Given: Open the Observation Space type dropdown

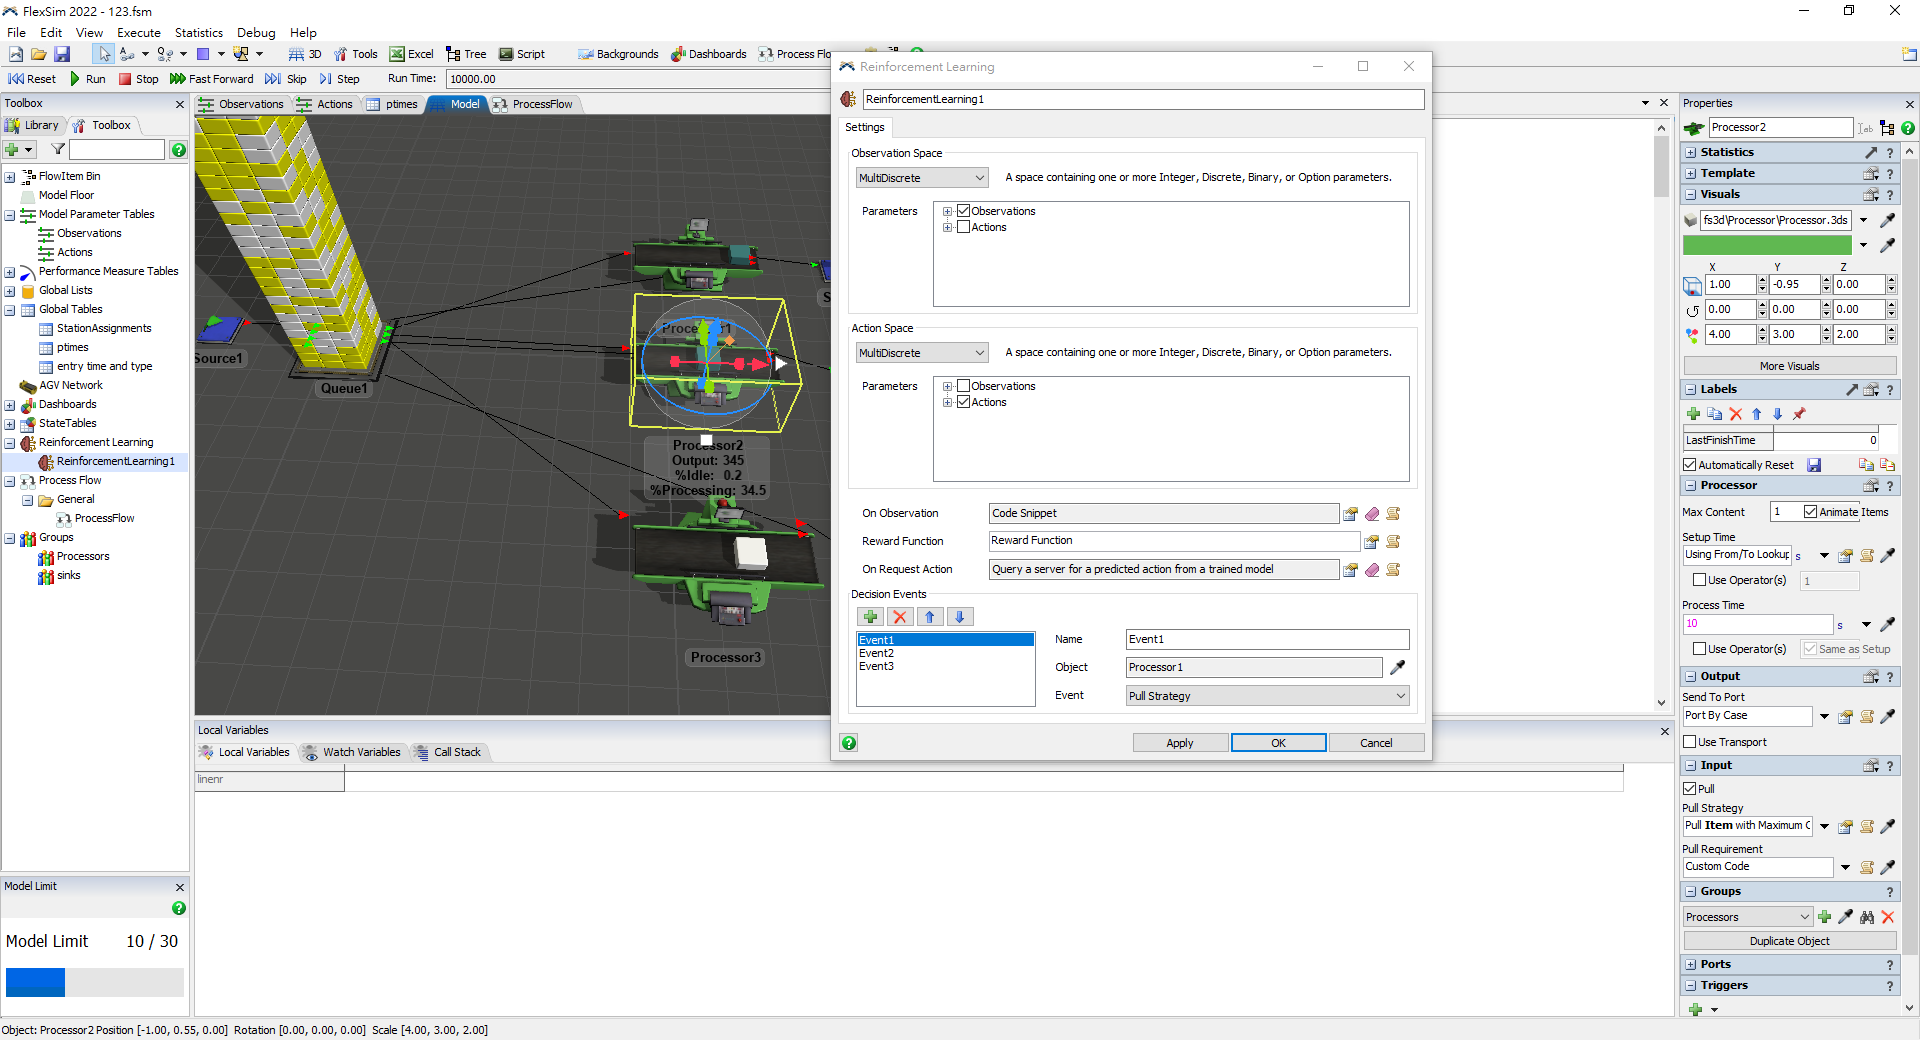Looking at the screenshot, I should [x=922, y=178].
